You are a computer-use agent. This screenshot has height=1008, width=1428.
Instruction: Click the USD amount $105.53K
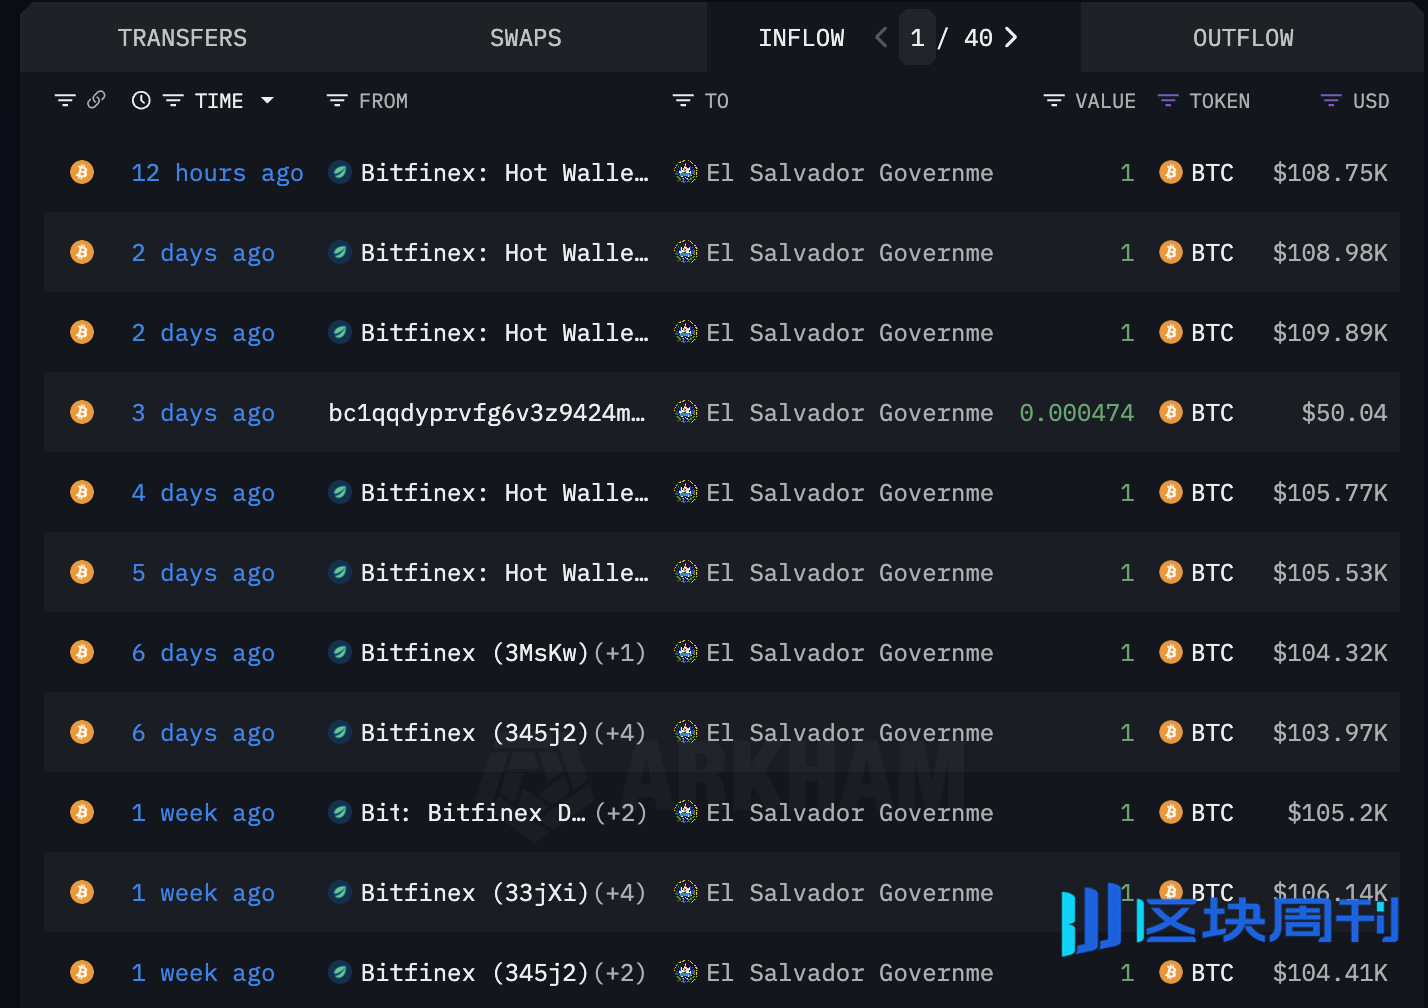tap(1330, 573)
